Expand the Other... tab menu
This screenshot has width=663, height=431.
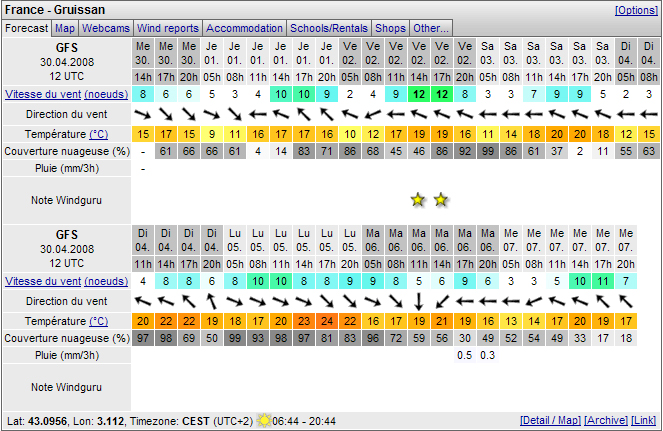(431, 28)
